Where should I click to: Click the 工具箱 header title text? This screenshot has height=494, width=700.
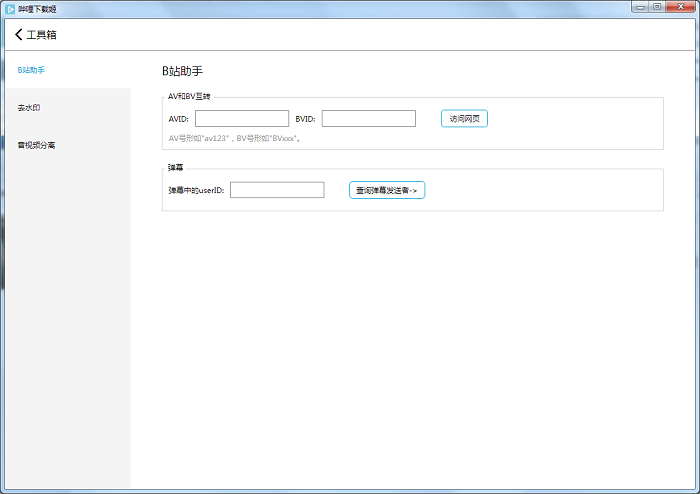[x=42, y=34]
